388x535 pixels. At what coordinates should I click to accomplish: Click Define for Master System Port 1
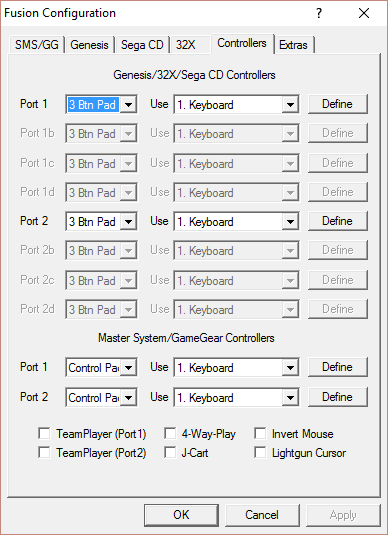337,367
